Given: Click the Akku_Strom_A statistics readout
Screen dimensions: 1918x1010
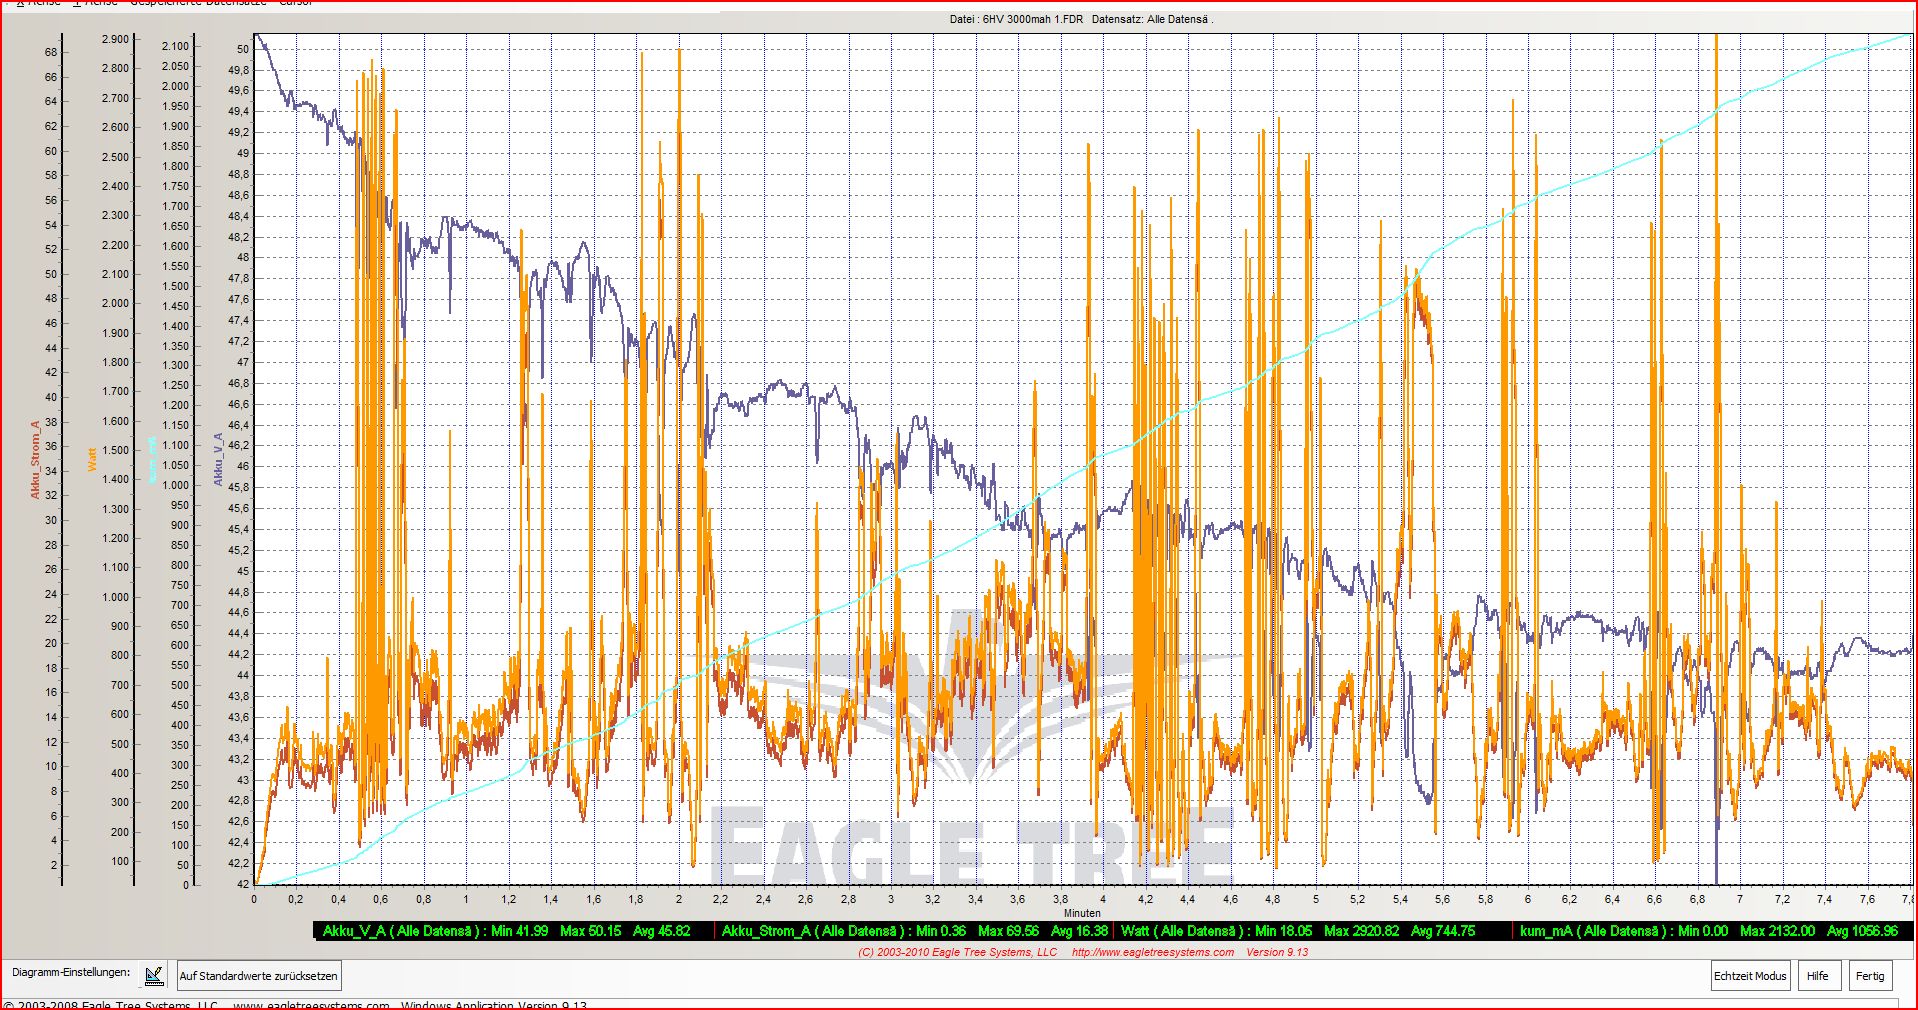Looking at the screenshot, I should pos(914,931).
